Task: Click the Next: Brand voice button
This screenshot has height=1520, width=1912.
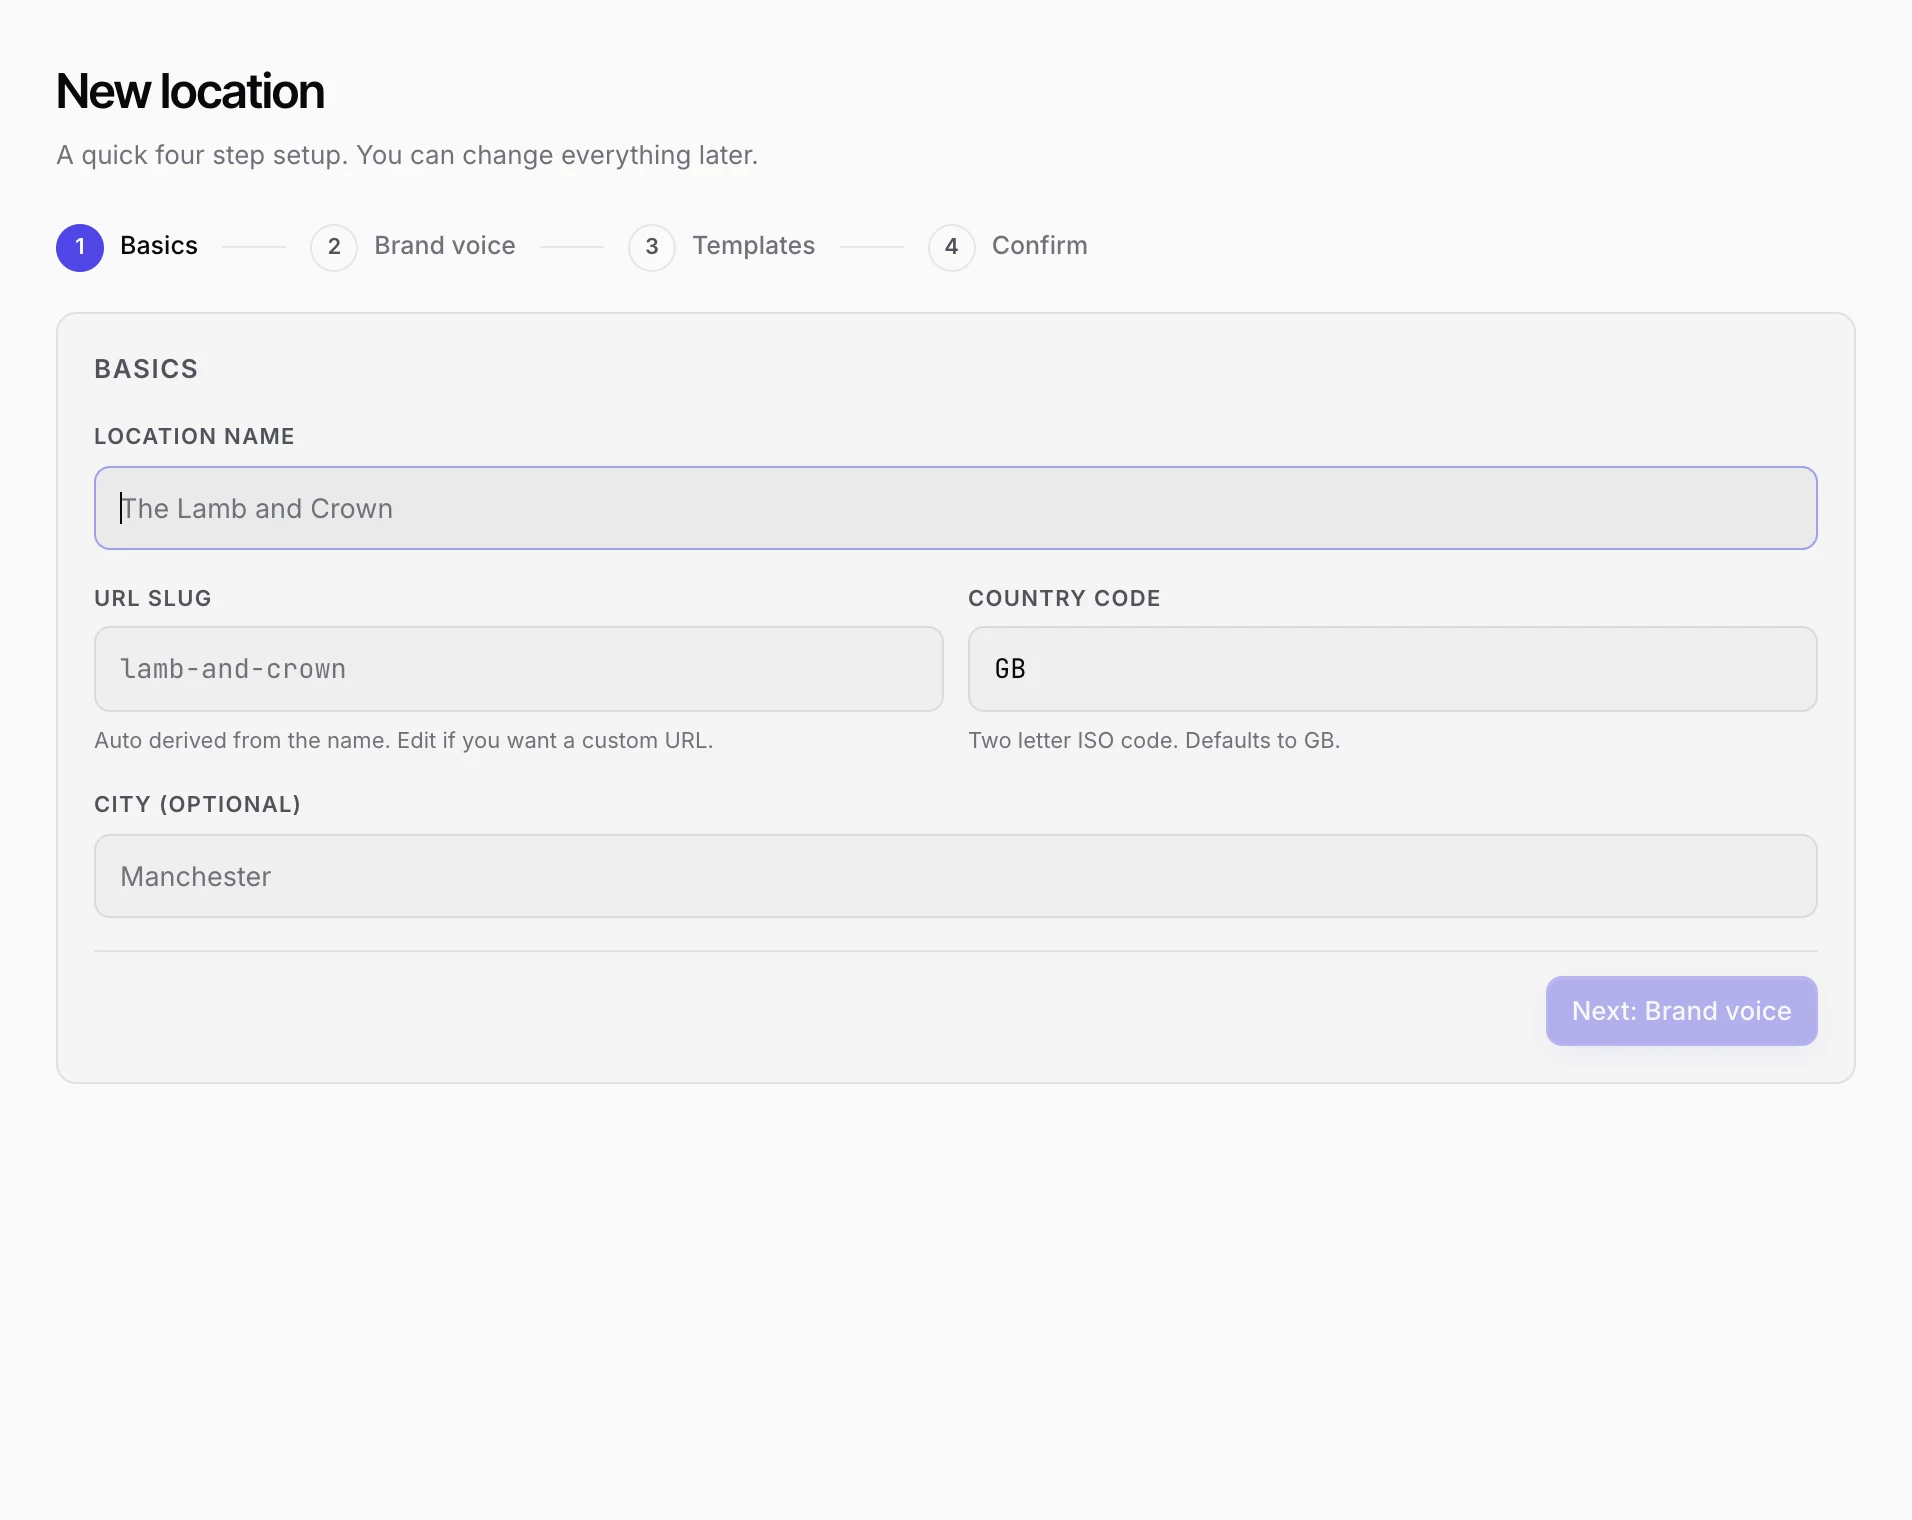Action: (x=1681, y=1011)
